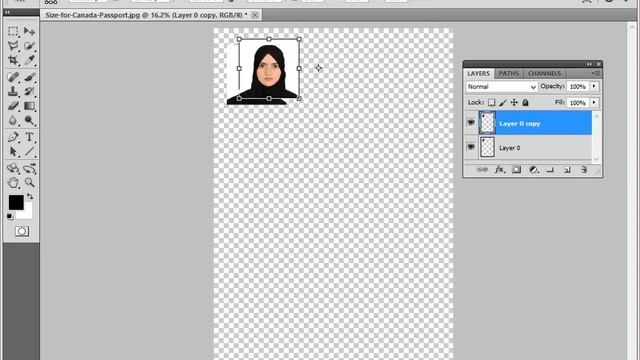The height and width of the screenshot is (360, 640).
Task: Delete the selected layer trash icon
Action: (x=584, y=169)
